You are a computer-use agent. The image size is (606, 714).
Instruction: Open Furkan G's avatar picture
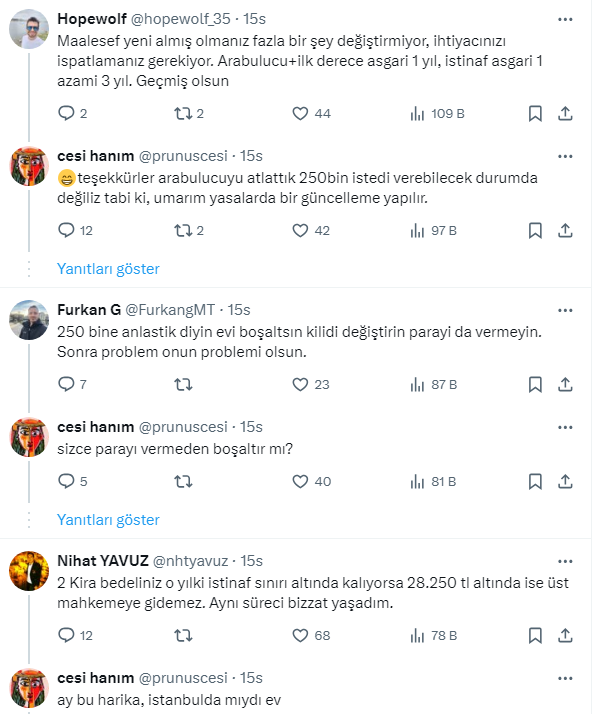pos(29,320)
